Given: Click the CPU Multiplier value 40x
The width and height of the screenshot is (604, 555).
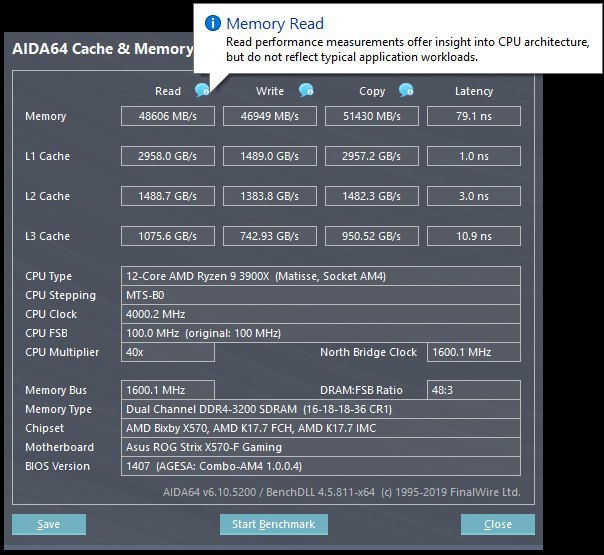Looking at the screenshot, I should coord(168,352).
